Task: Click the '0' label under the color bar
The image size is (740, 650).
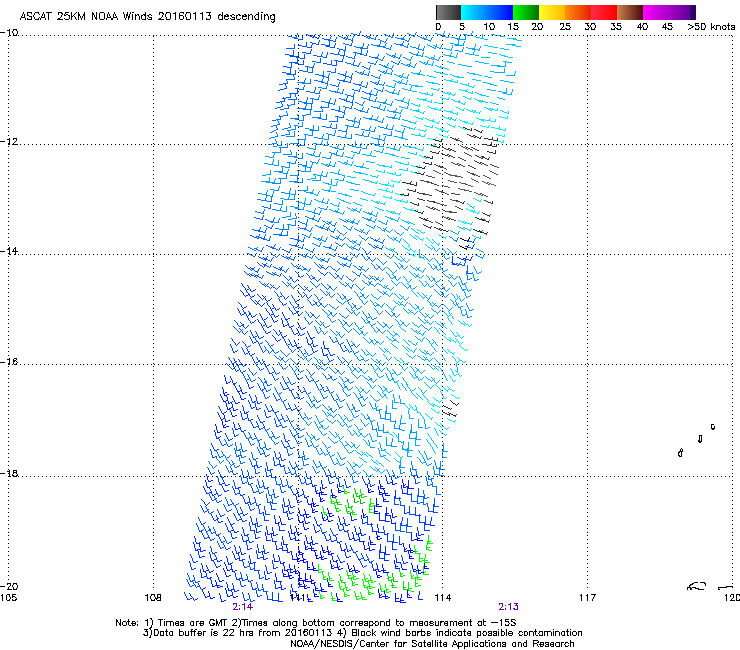Action: click(x=438, y=27)
